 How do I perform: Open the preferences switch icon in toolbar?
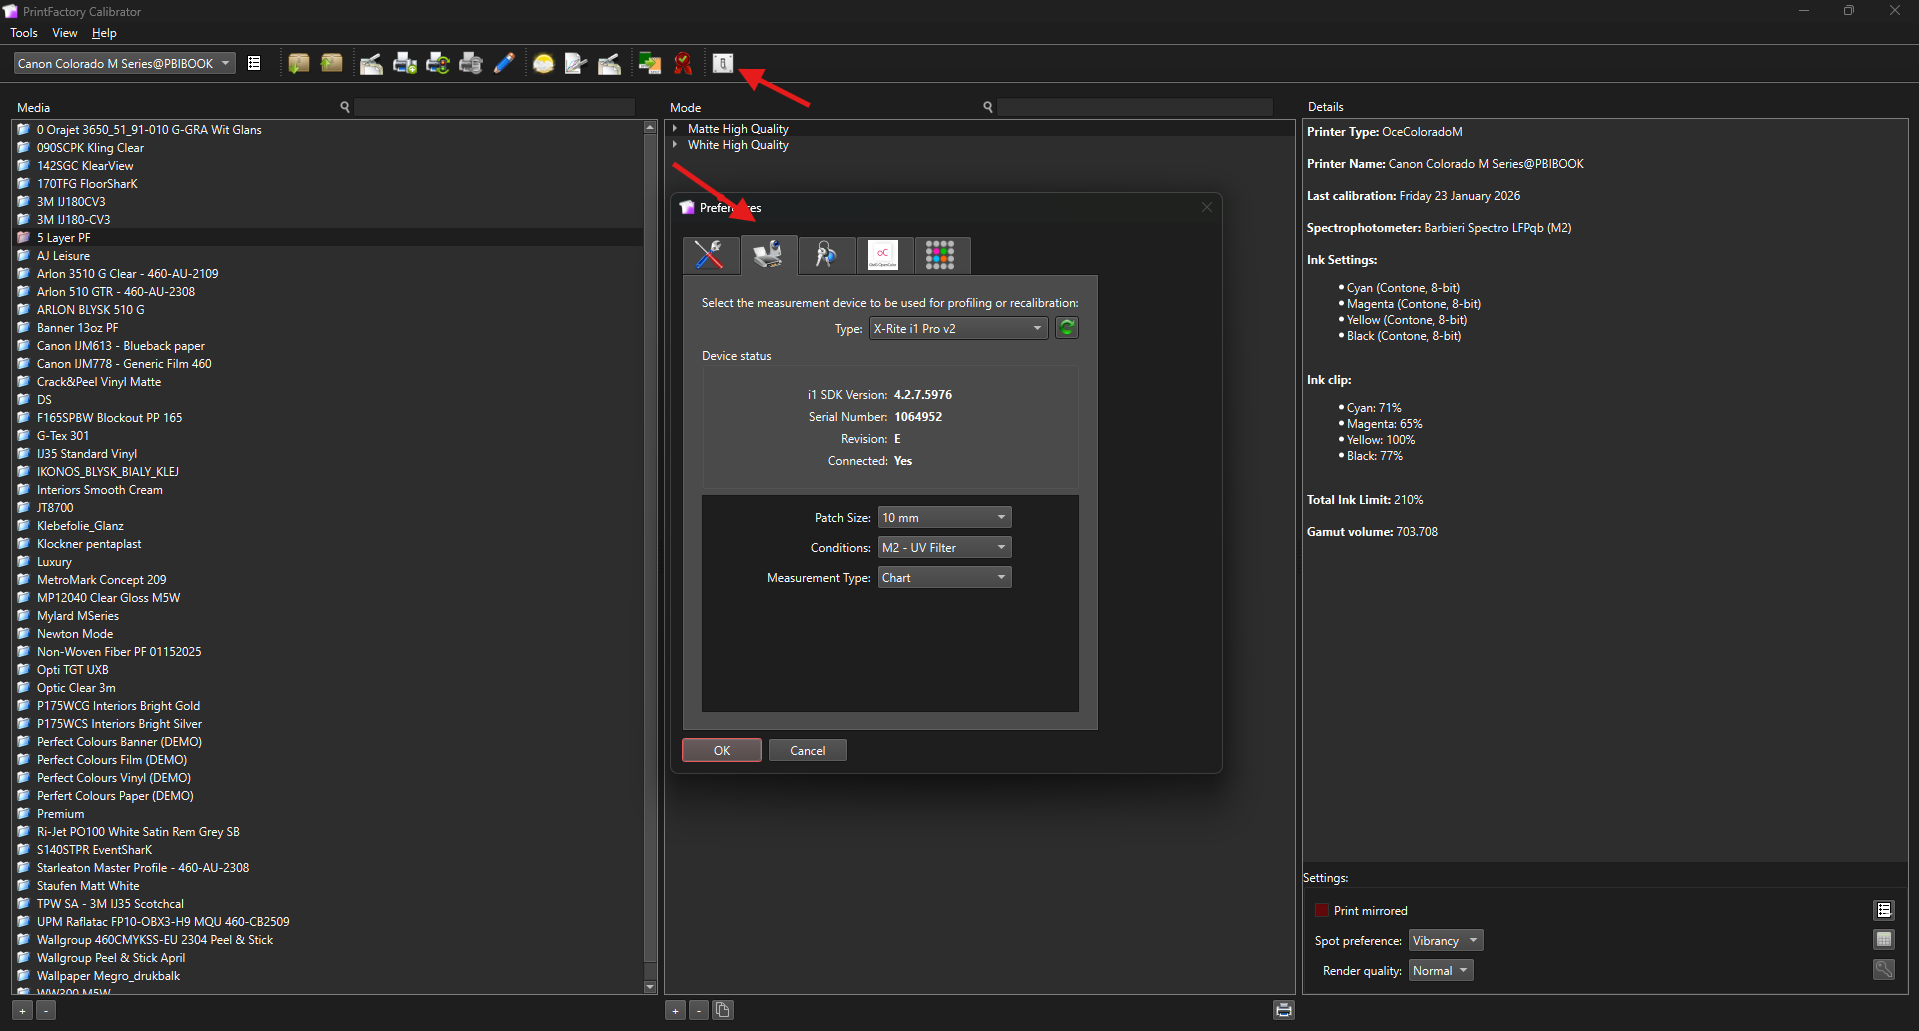(722, 64)
